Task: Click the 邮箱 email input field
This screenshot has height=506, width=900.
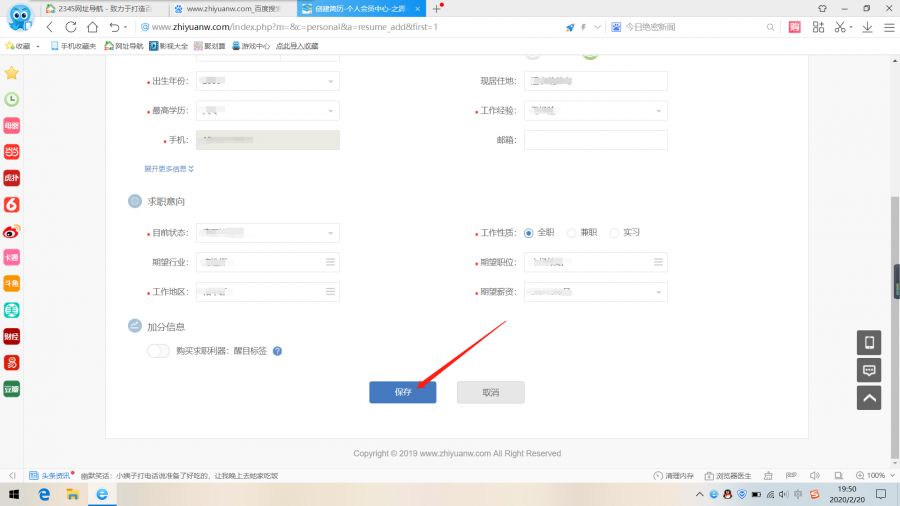Action: [595, 140]
